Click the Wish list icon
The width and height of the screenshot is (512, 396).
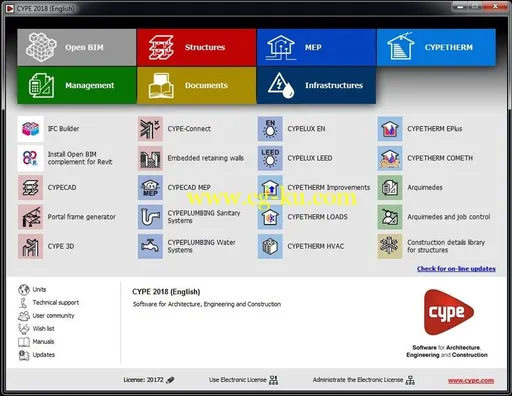pyautogui.click(x=24, y=329)
